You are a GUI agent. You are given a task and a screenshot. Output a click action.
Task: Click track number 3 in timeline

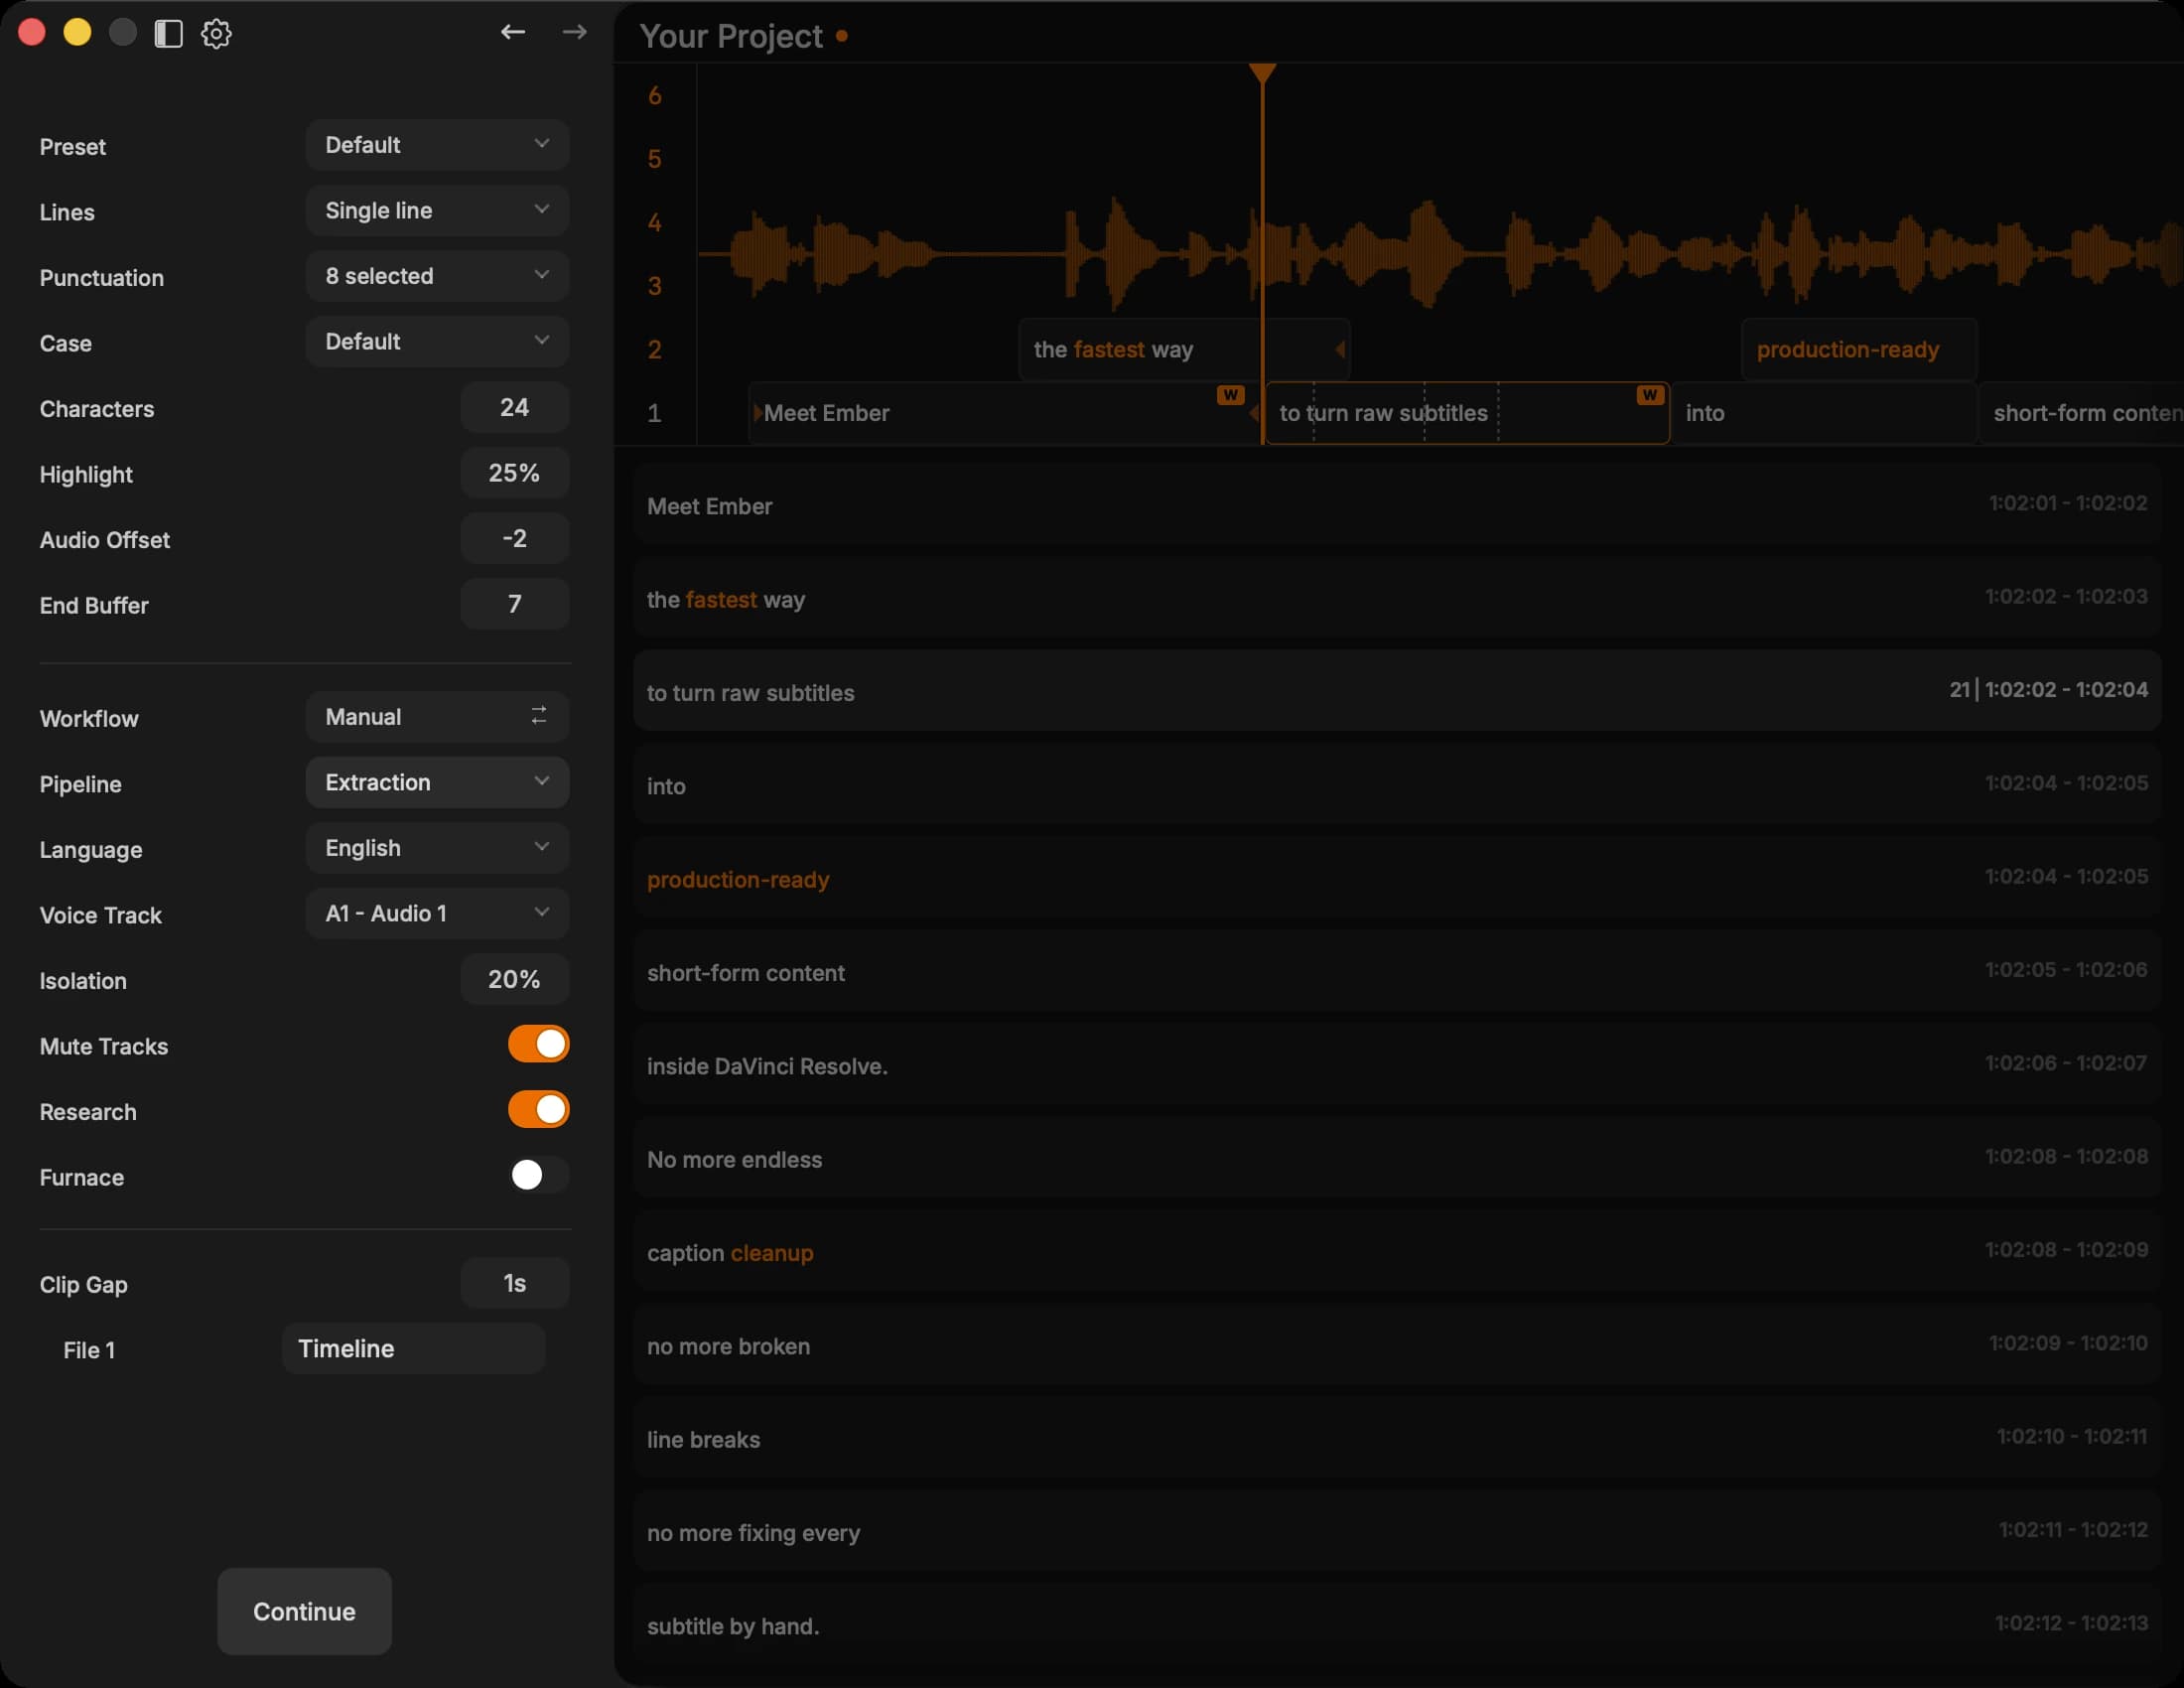point(654,286)
